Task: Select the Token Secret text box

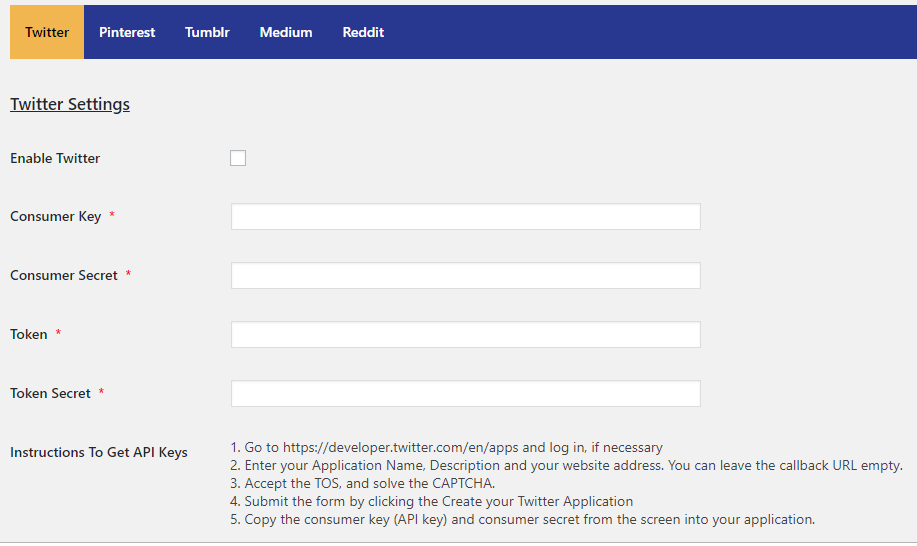Action: [465, 394]
